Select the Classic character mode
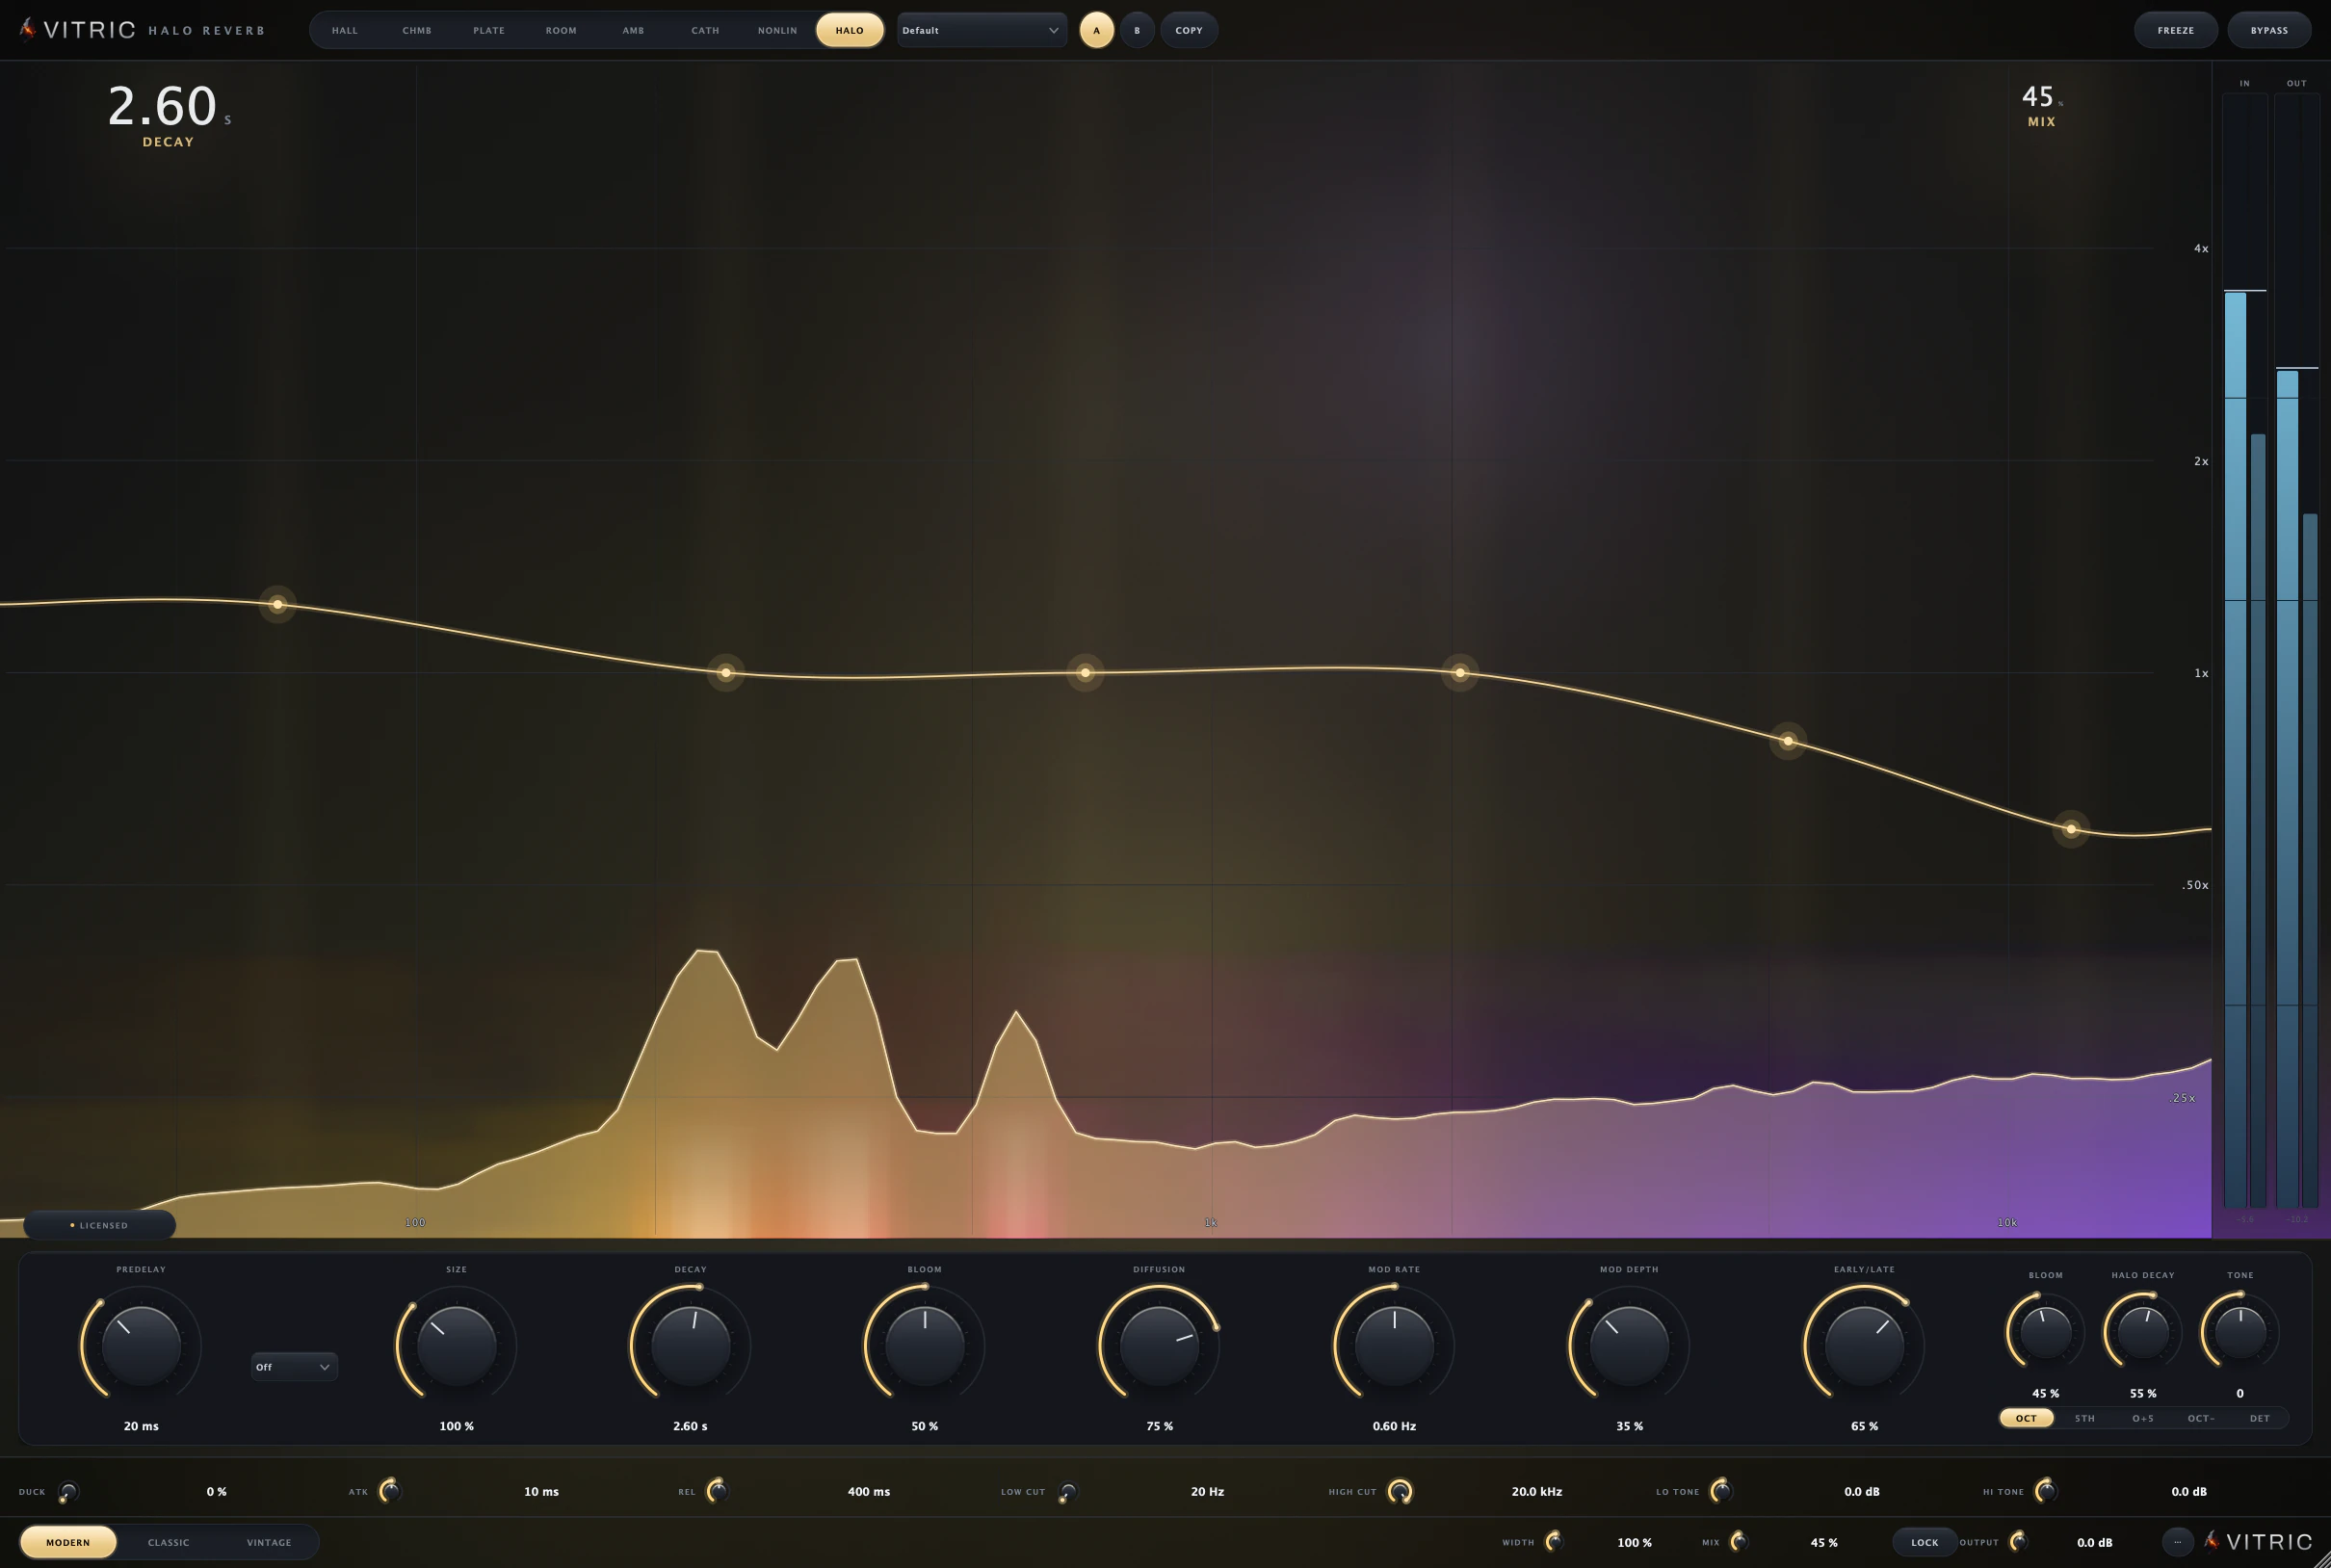The image size is (2331, 1568). (168, 1542)
